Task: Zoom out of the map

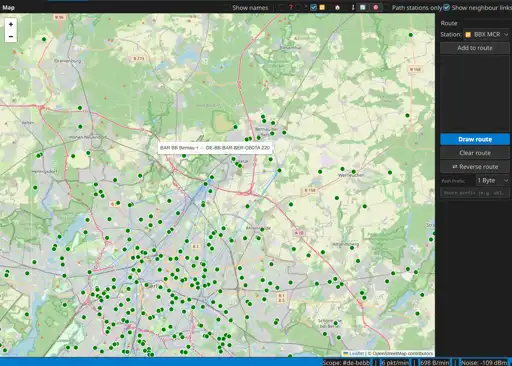Action: click(11, 36)
